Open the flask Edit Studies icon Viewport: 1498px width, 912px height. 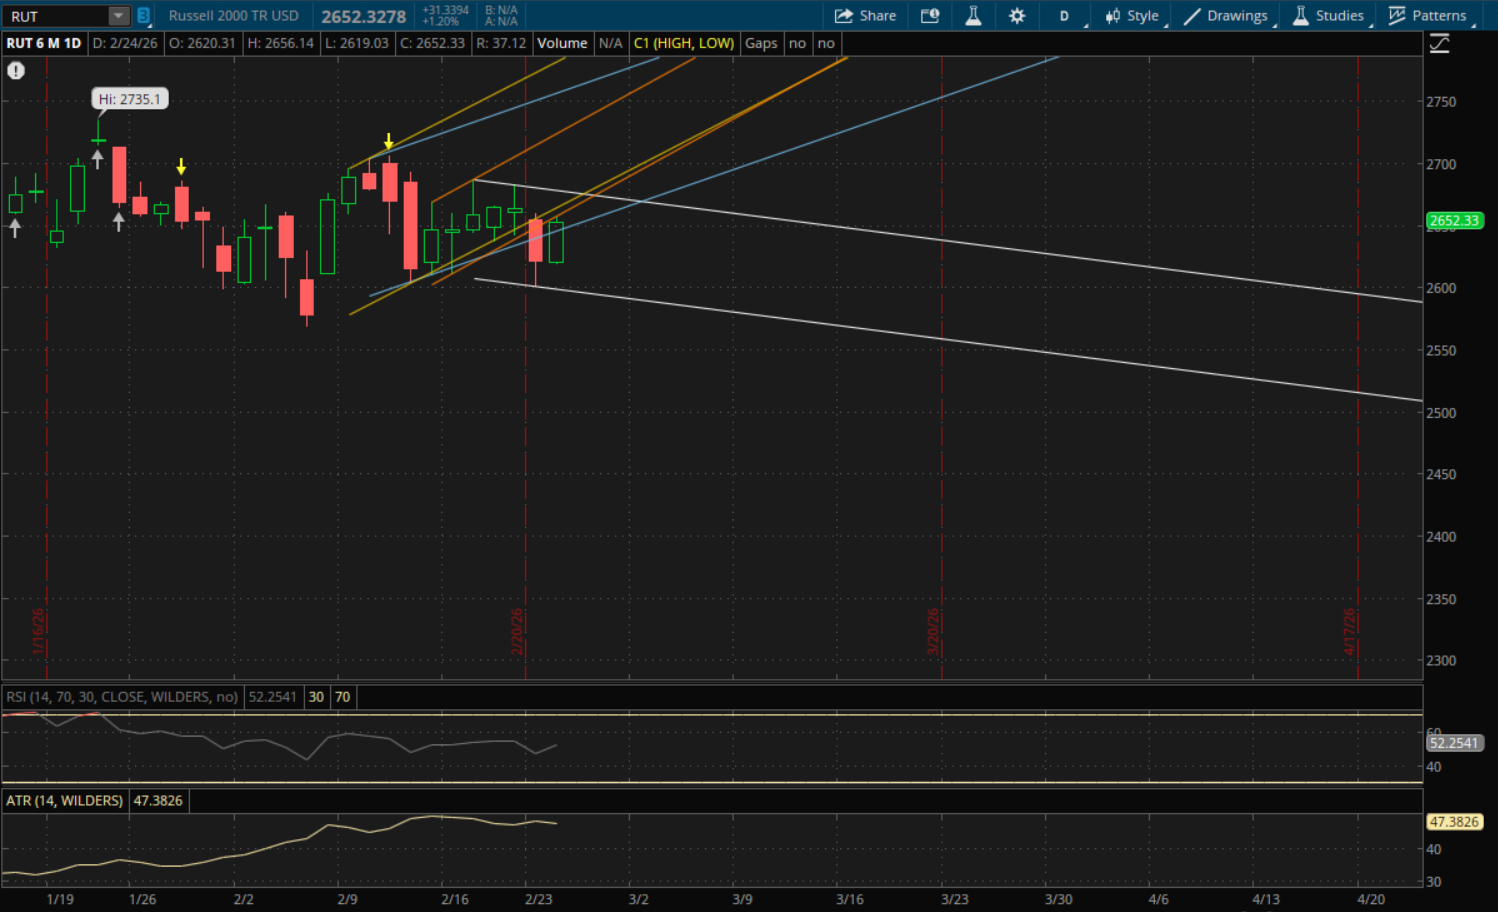[x=973, y=16]
